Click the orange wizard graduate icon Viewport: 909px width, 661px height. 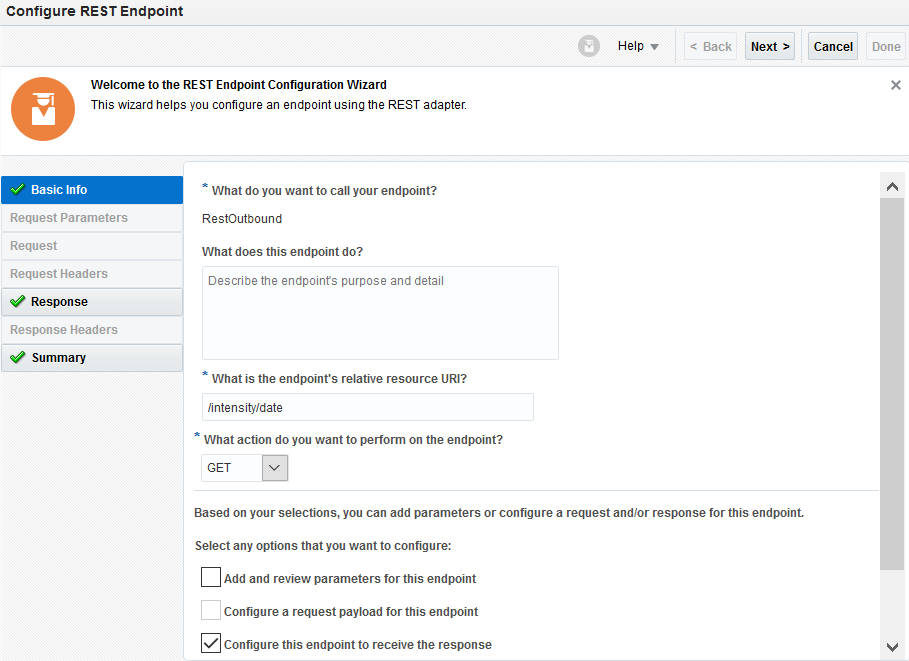point(43,108)
